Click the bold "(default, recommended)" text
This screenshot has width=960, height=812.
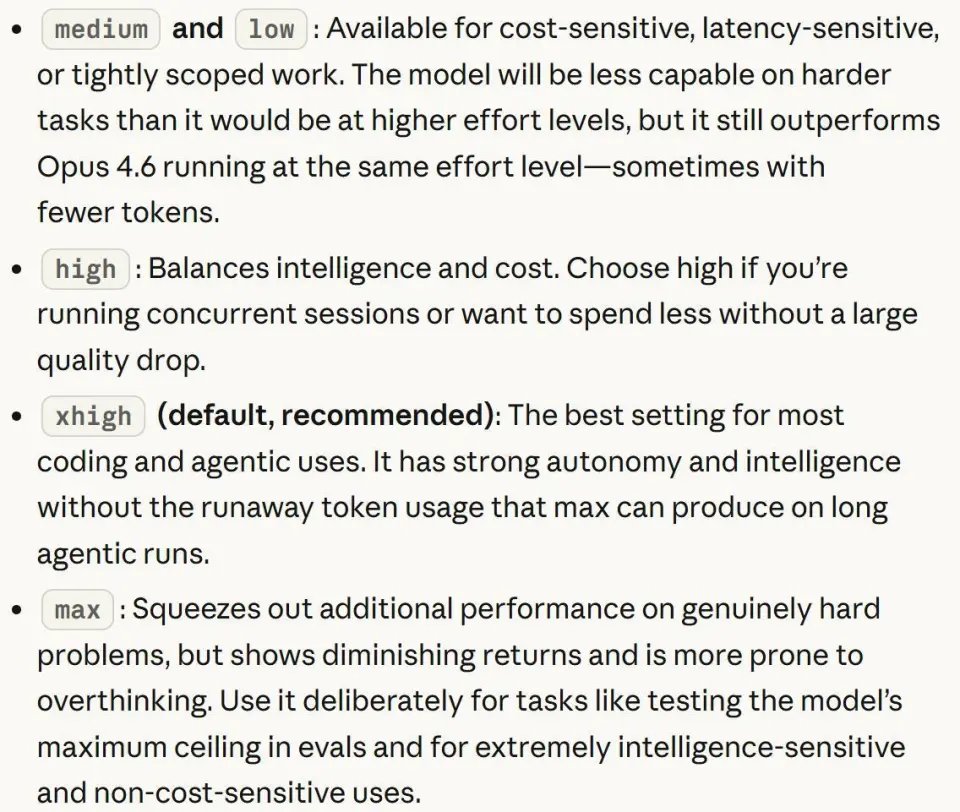325,416
